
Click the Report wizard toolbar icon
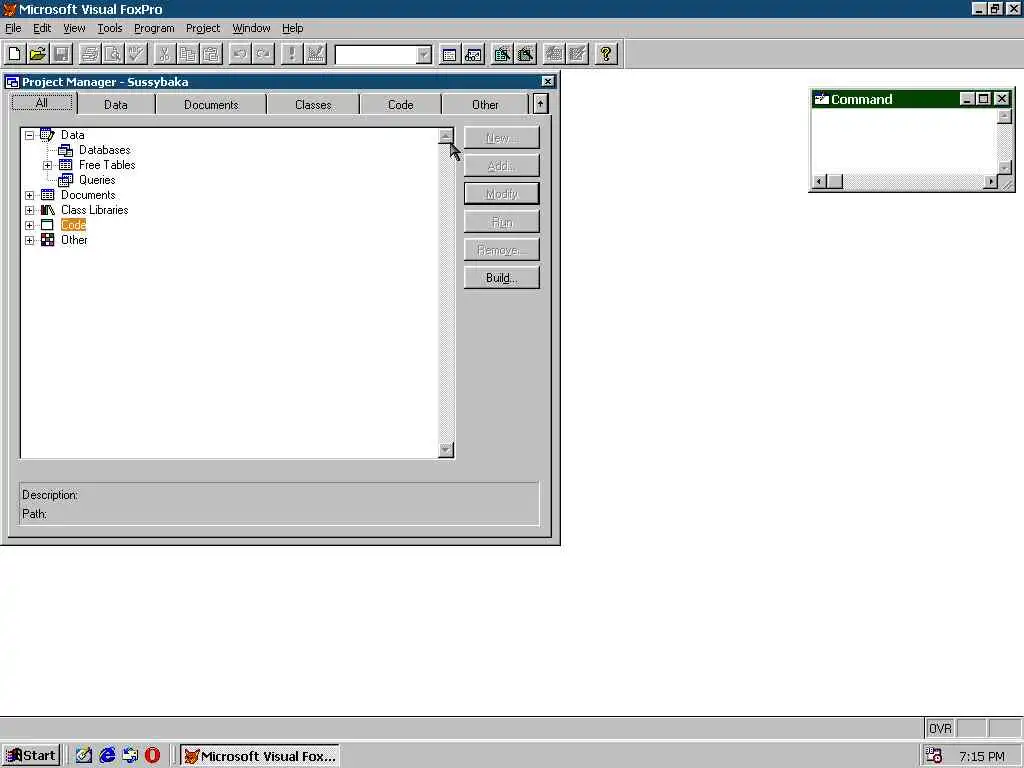pyautogui.click(x=525, y=54)
